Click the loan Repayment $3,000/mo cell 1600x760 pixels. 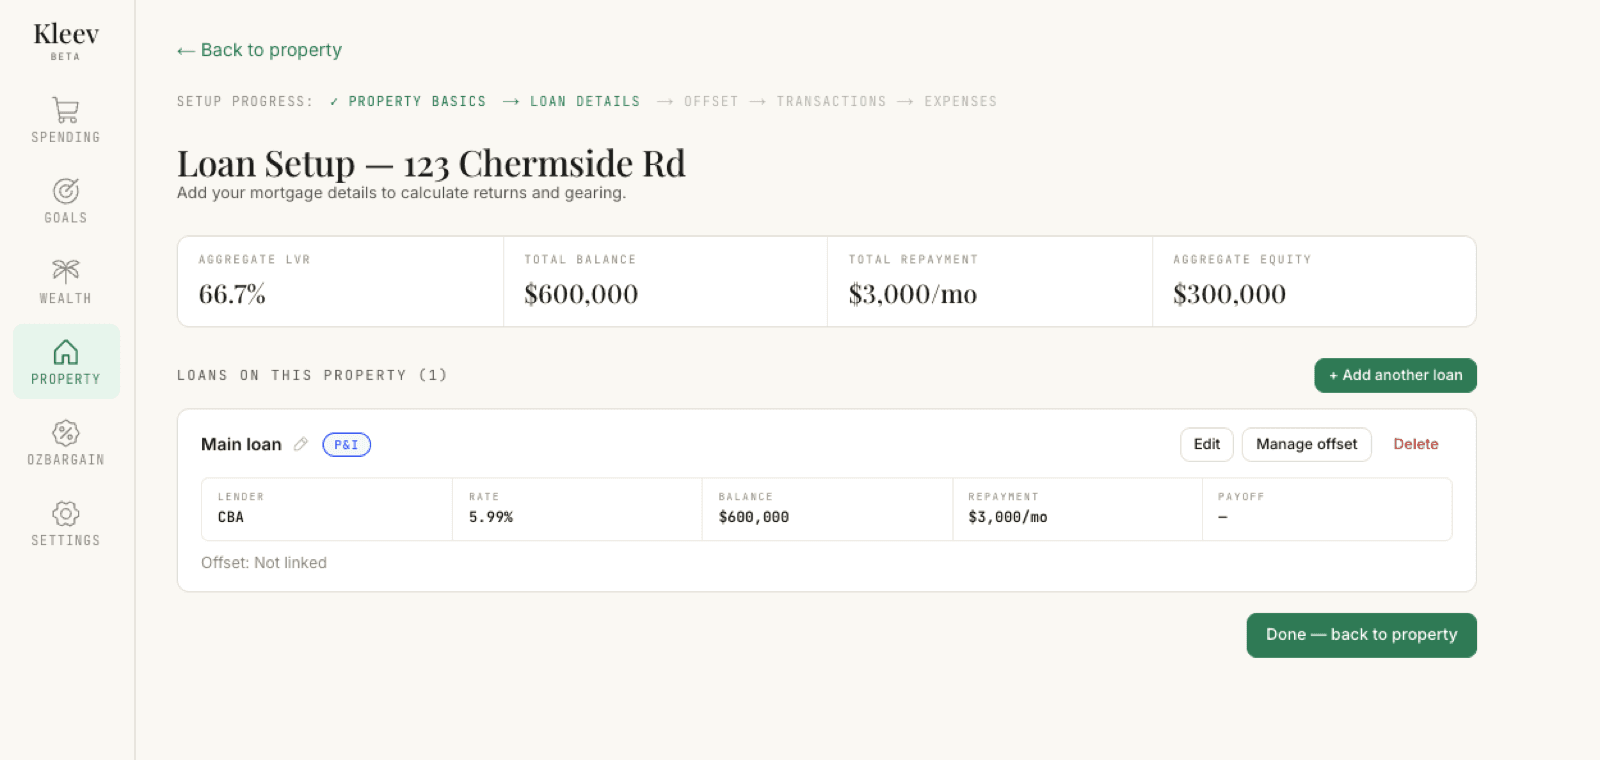pyautogui.click(x=1077, y=509)
